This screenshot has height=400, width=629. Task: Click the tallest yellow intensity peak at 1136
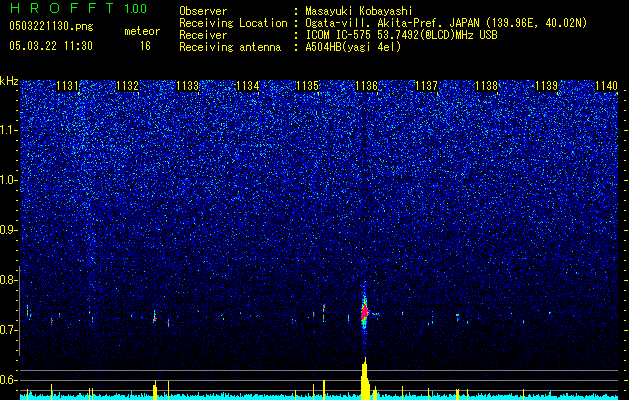click(365, 378)
